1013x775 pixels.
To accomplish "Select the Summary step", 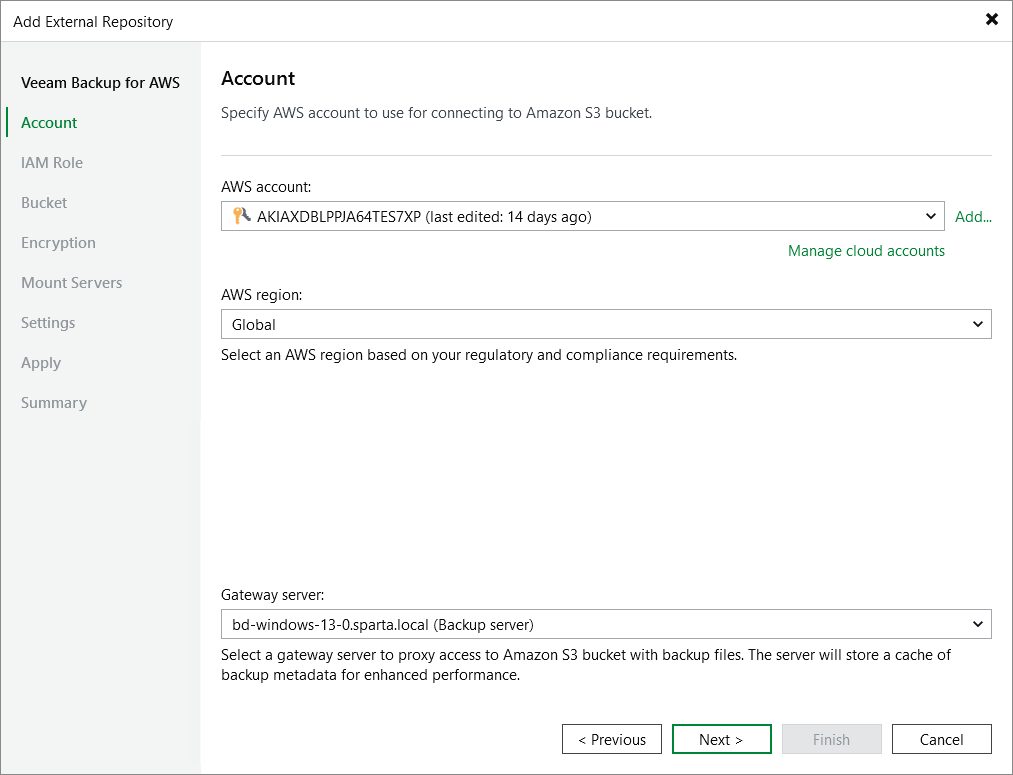I will [54, 403].
